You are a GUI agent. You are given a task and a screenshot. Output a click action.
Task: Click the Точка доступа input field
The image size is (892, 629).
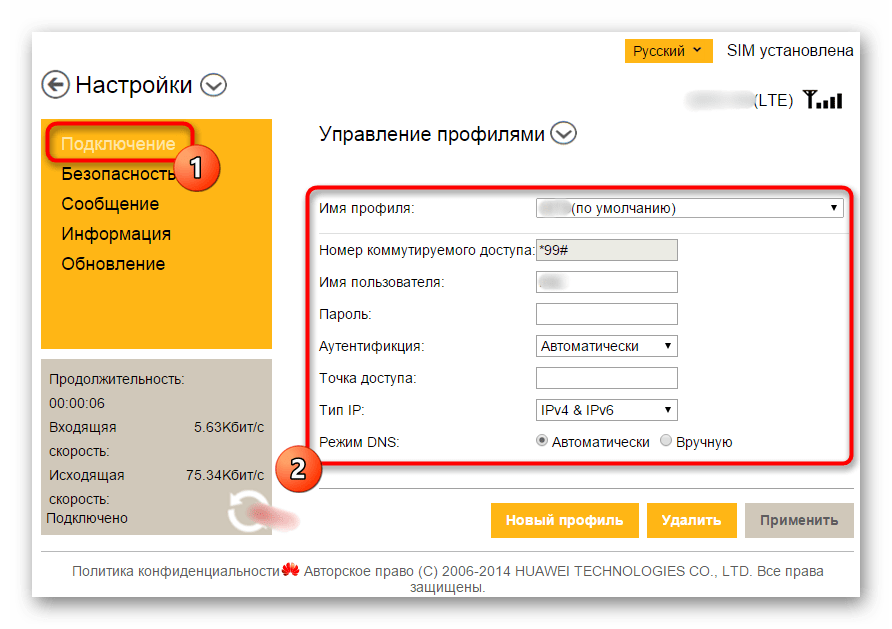point(606,378)
